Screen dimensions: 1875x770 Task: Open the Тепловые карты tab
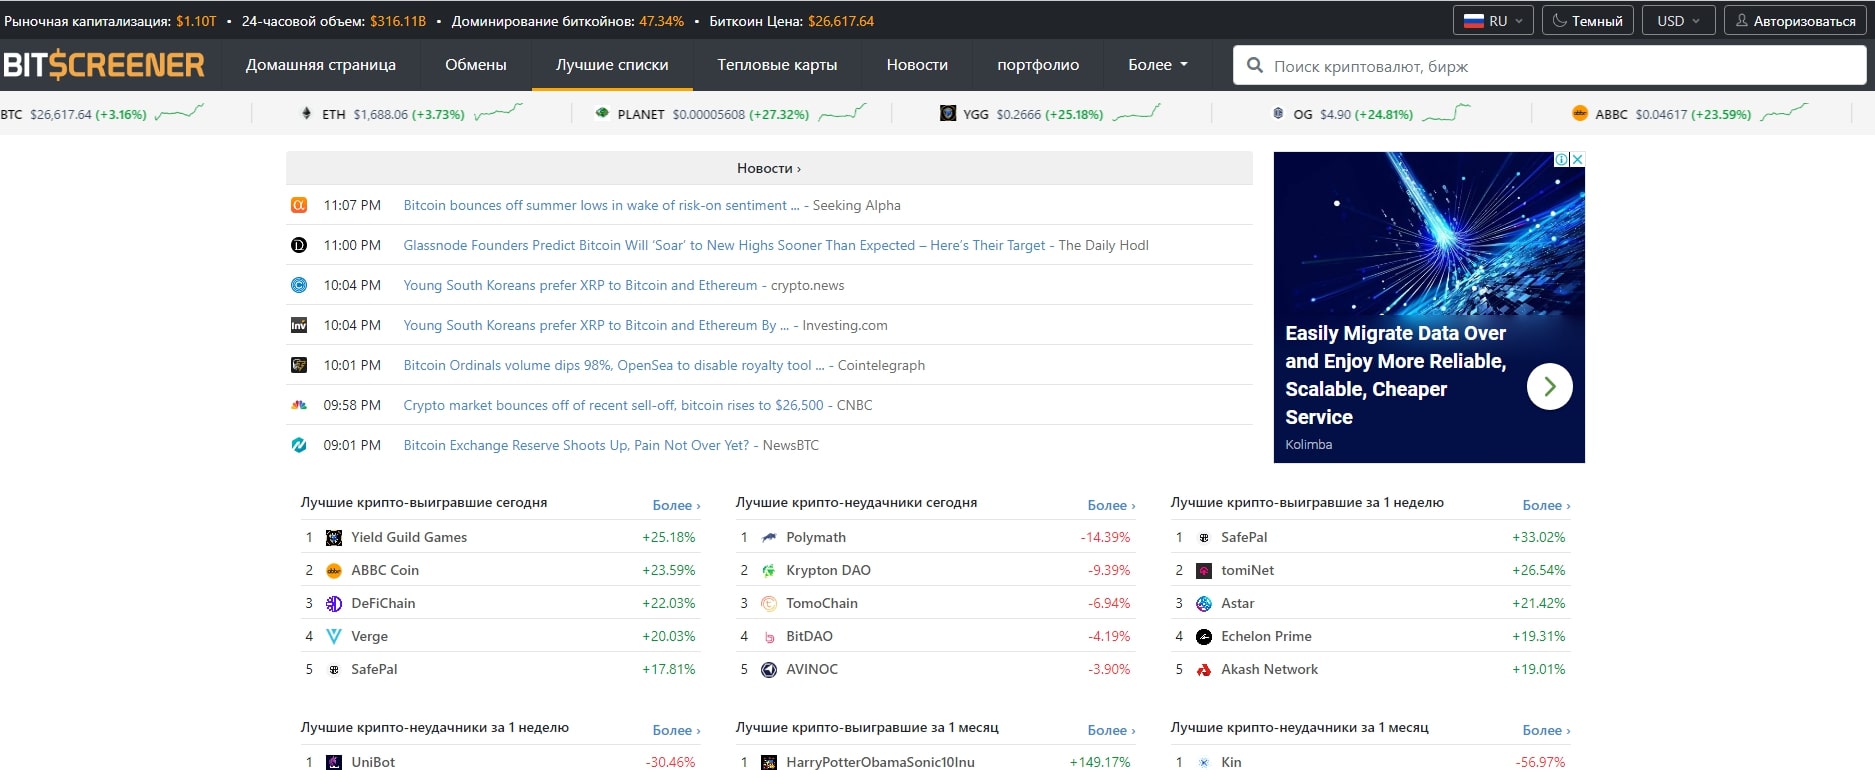point(777,65)
